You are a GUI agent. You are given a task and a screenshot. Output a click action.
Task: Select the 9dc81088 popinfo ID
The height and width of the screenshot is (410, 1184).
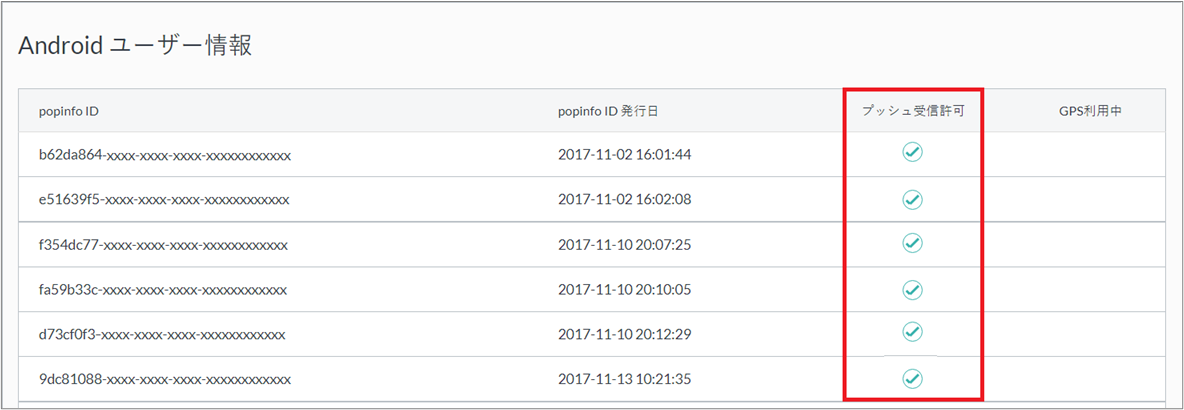[165, 380]
